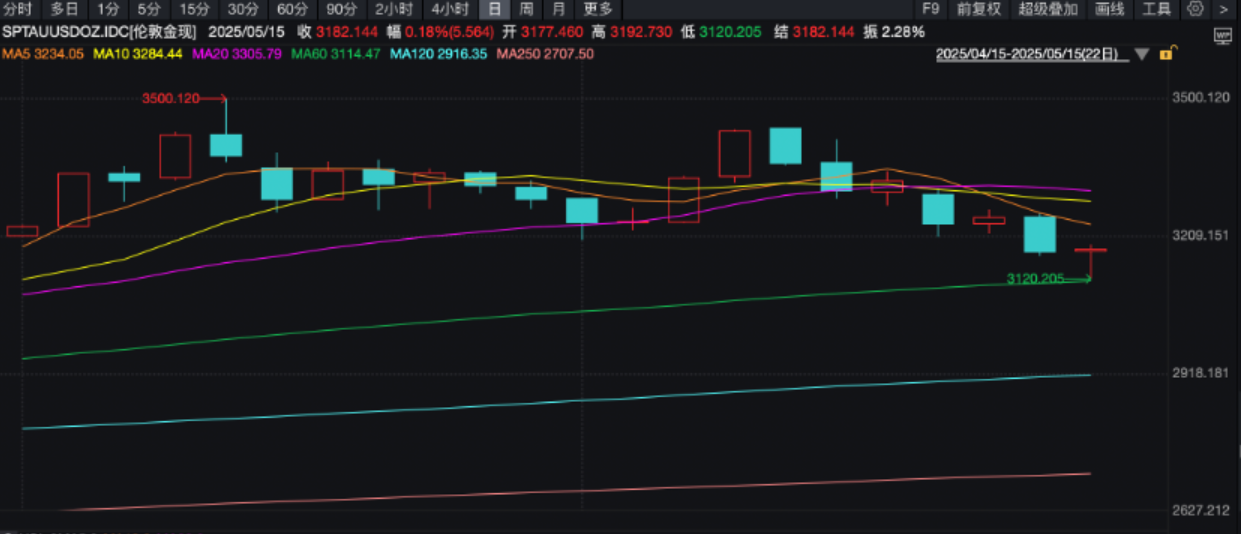Select the 15分 timeframe

pyautogui.click(x=194, y=9)
